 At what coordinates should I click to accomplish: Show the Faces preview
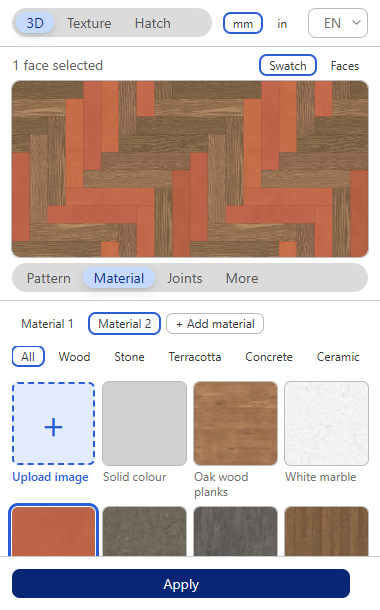(345, 66)
